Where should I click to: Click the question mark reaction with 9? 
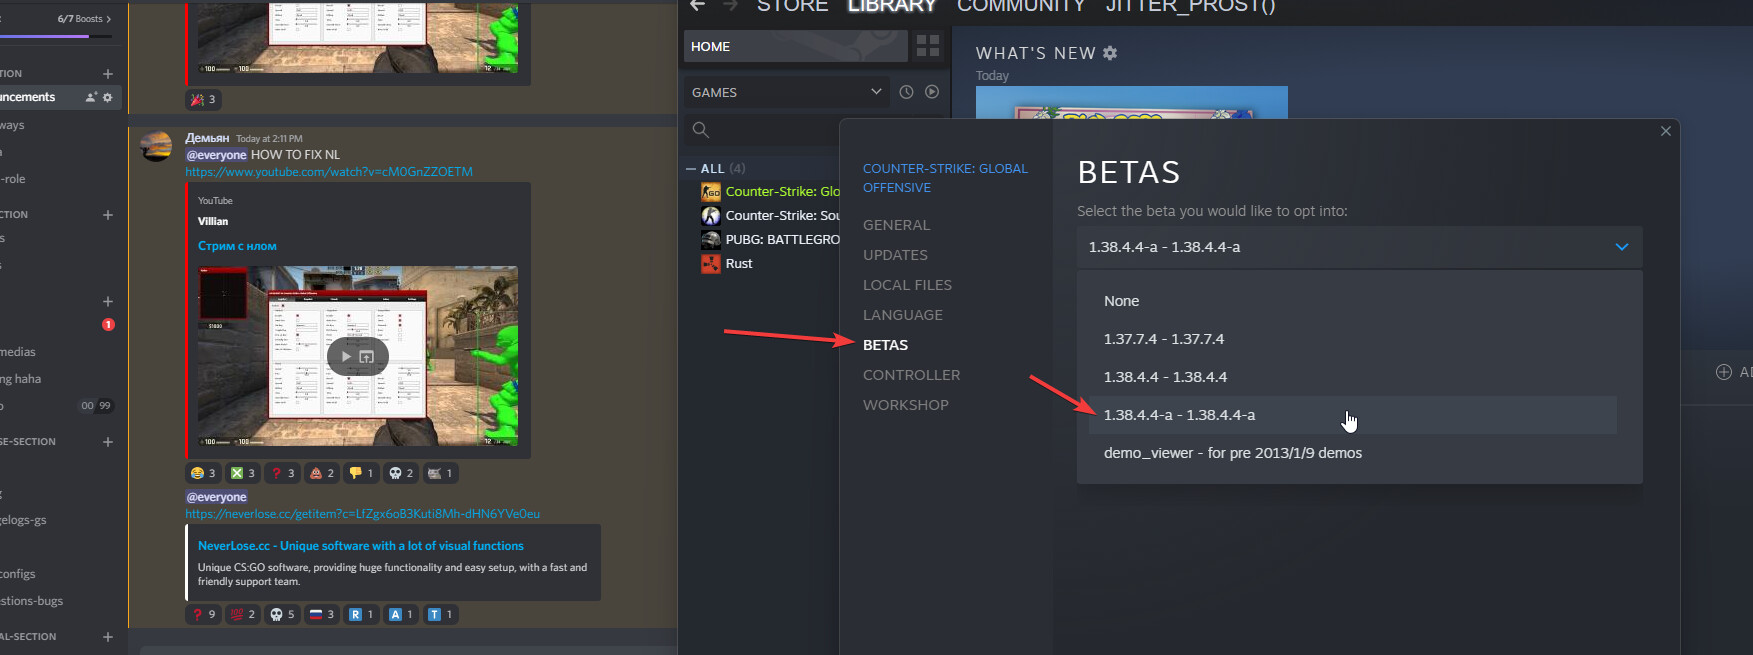click(x=203, y=614)
